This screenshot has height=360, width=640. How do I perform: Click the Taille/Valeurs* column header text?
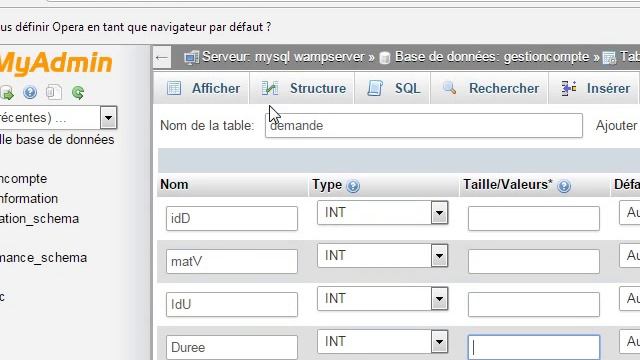point(508,184)
